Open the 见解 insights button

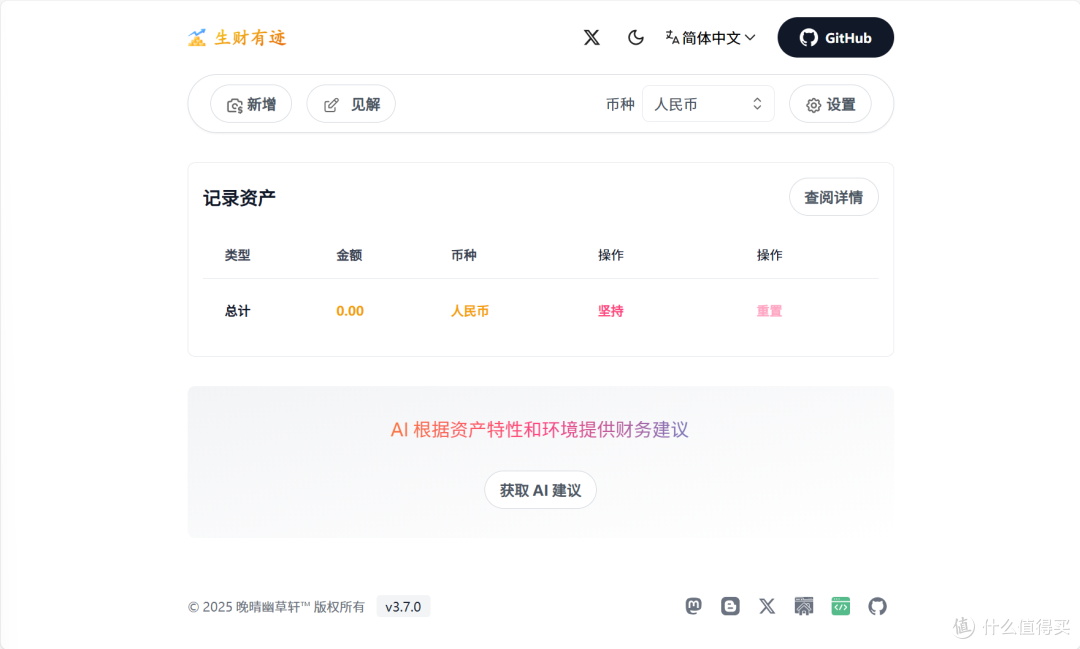(x=351, y=104)
